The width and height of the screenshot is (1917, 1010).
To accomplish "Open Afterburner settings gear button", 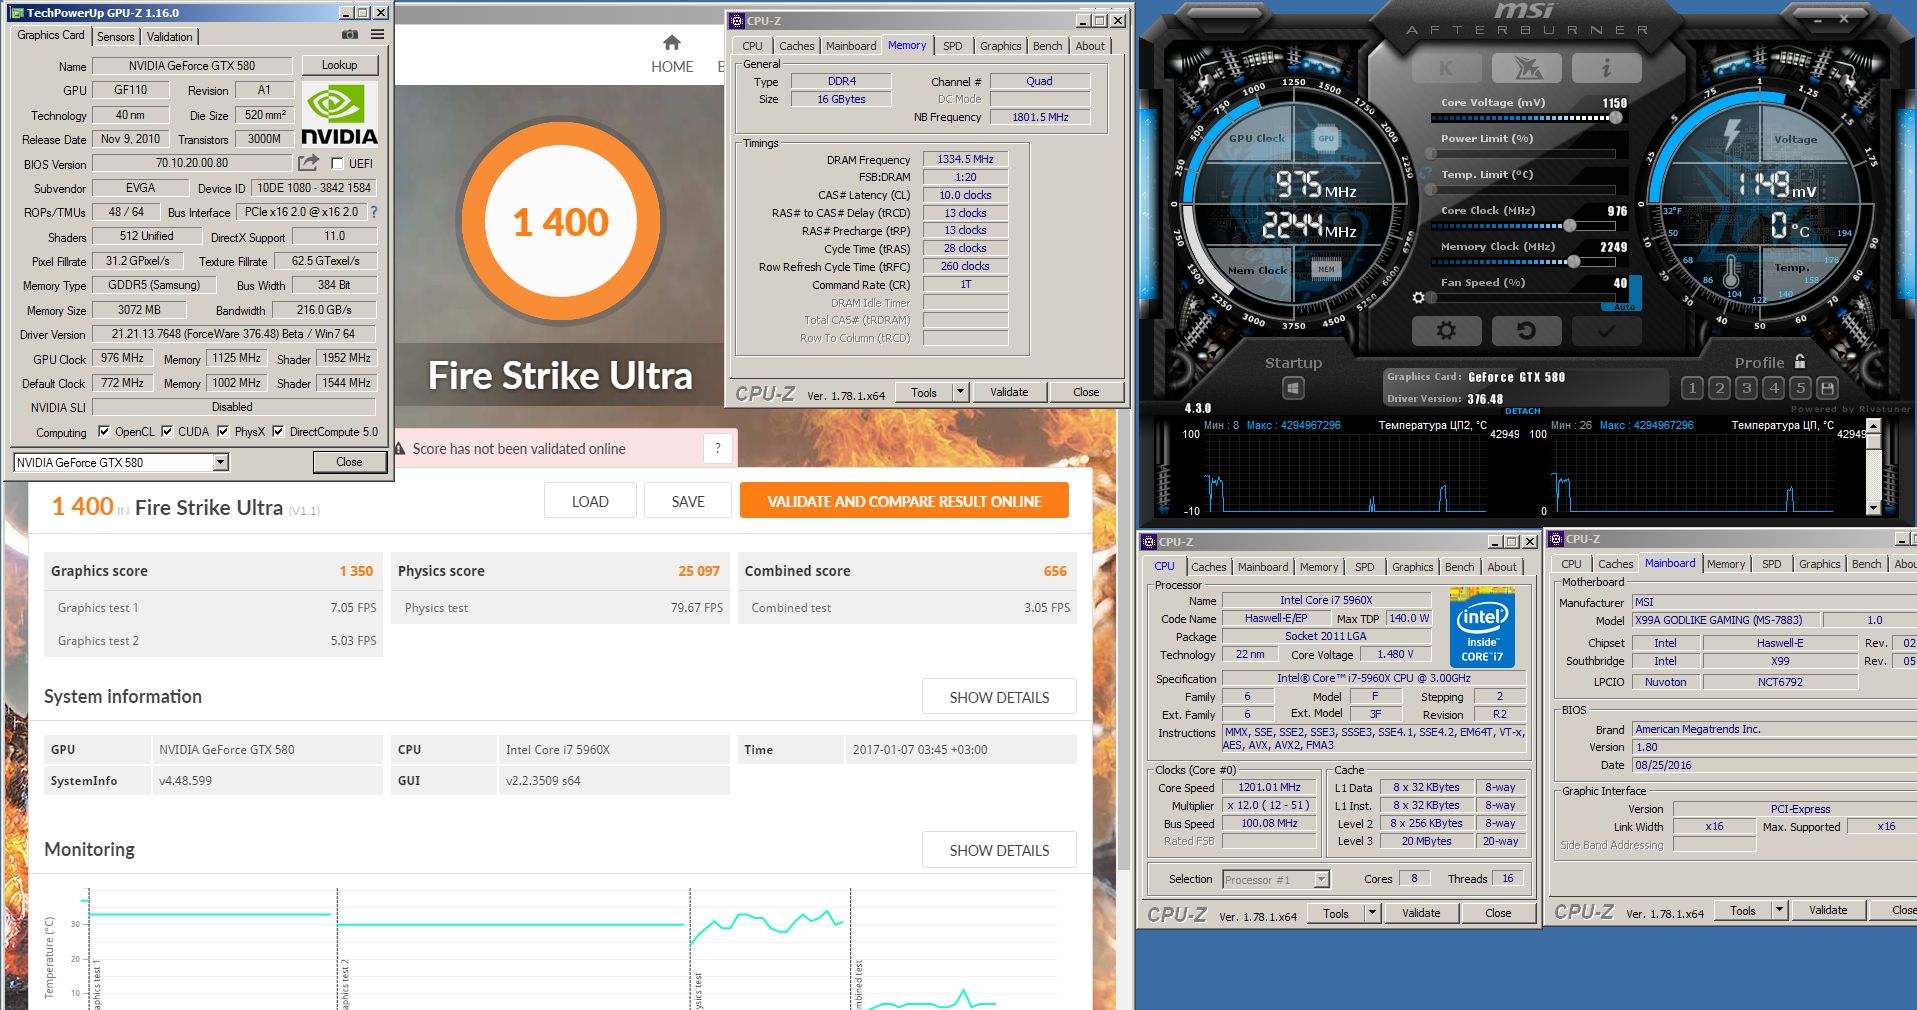I will tap(1446, 330).
